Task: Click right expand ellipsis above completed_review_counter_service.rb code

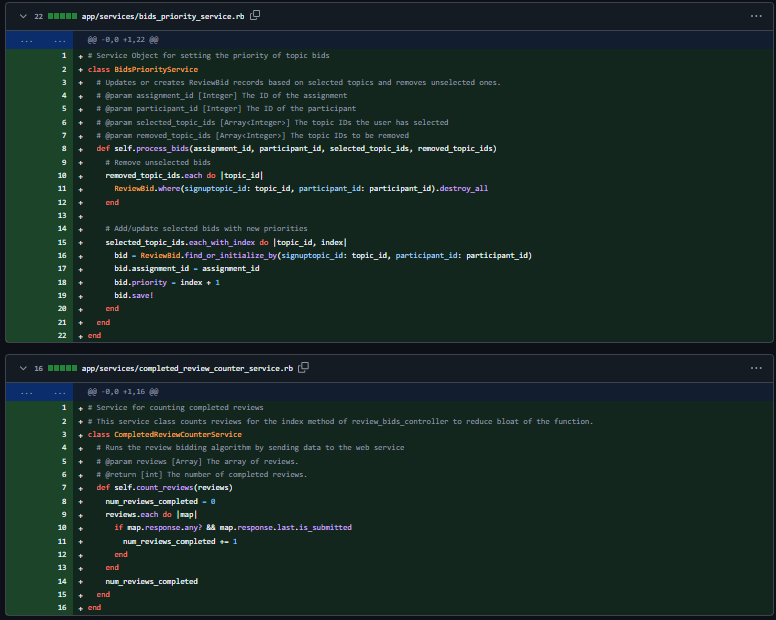Action: pyautogui.click(x=62, y=393)
